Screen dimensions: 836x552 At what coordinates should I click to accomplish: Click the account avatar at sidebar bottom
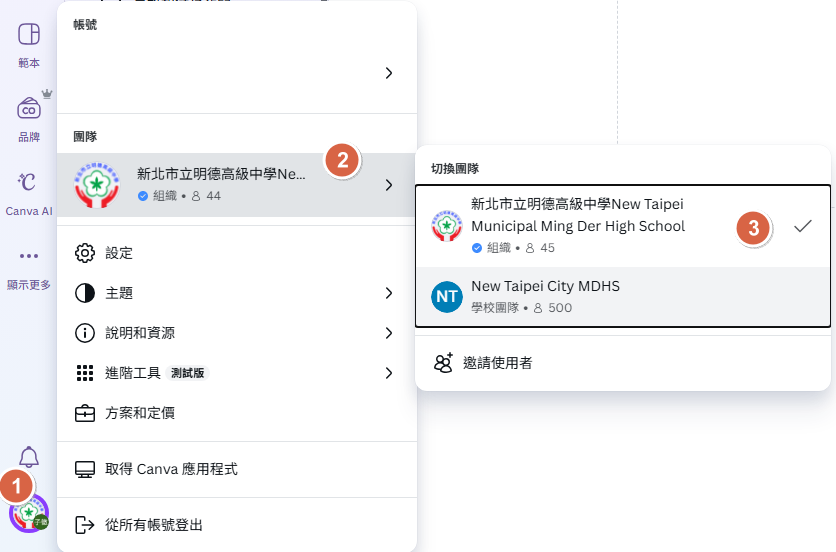point(29,514)
